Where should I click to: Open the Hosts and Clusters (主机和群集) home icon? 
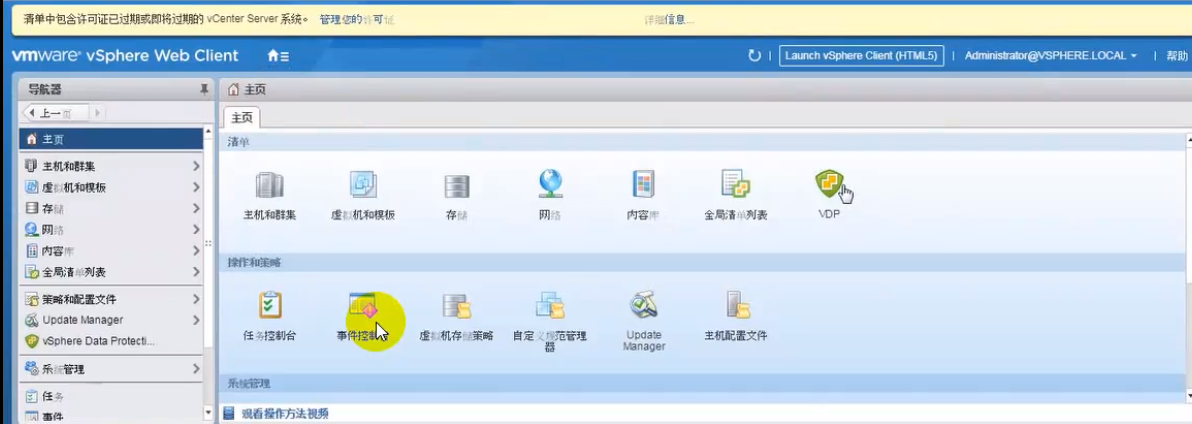pos(269,185)
